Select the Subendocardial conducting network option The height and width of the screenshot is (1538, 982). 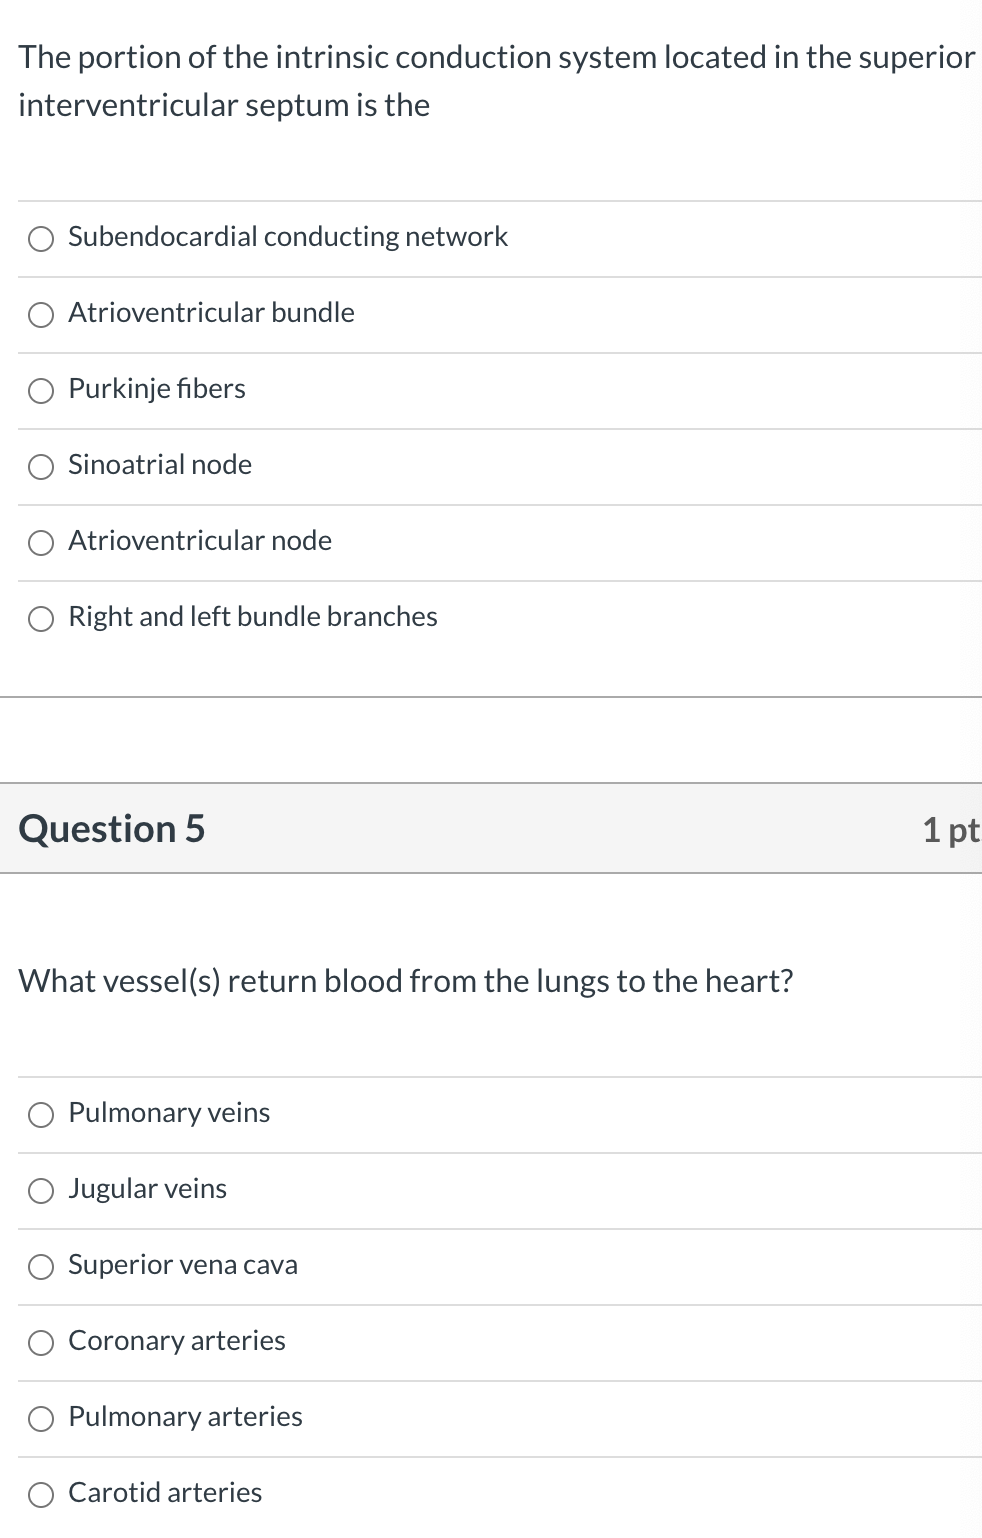(41, 239)
